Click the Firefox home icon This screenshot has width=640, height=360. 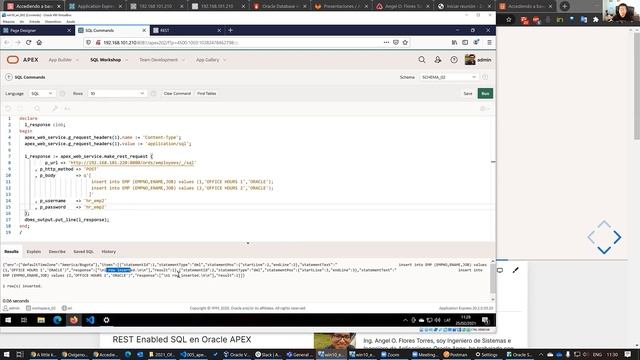[39, 42]
